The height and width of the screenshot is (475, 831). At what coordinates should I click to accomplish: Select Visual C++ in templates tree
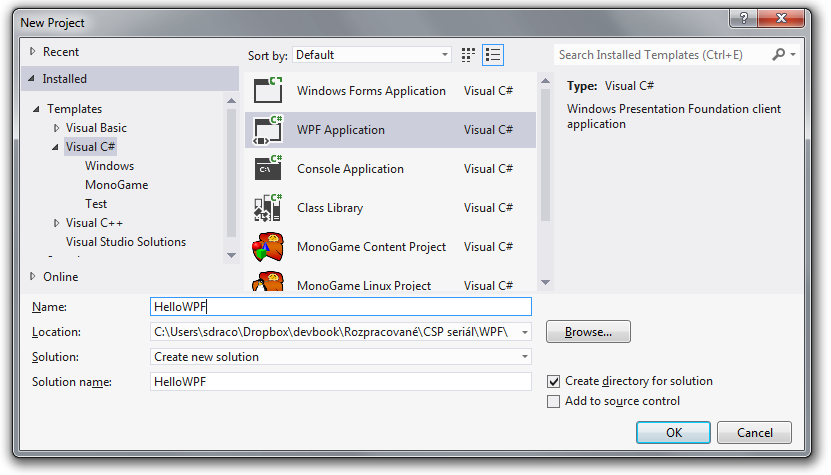(94, 223)
